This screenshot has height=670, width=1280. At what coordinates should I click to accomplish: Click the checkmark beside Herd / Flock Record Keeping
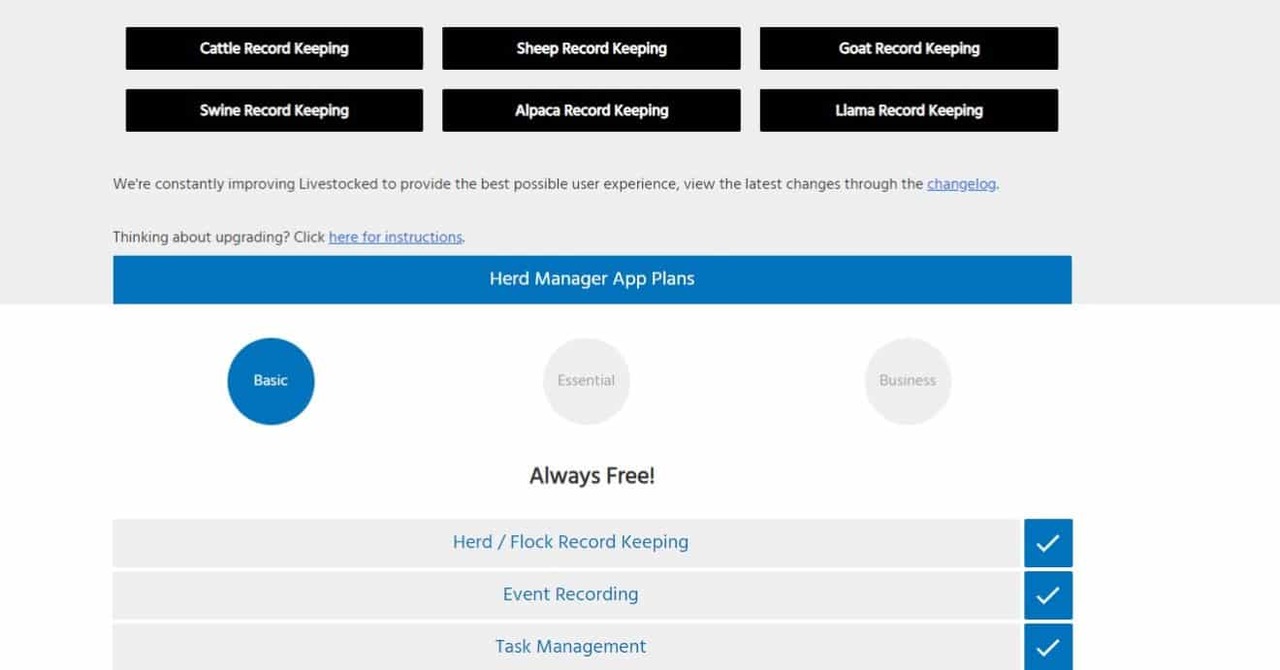coord(1047,543)
